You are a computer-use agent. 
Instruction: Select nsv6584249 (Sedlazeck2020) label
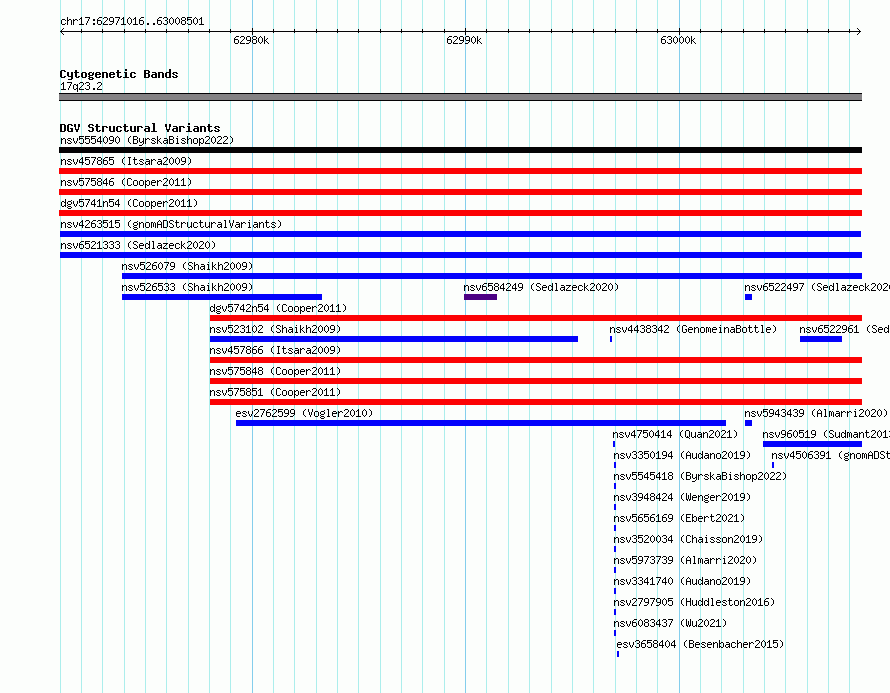point(541,287)
